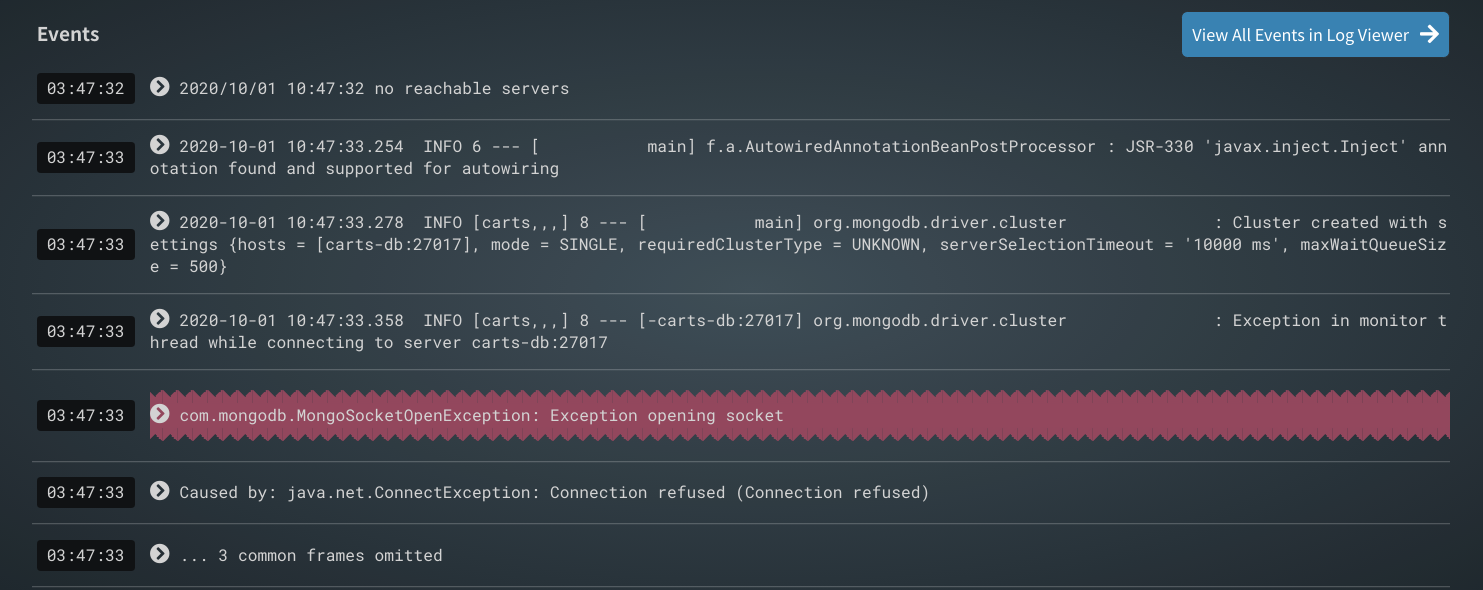This screenshot has width=1483, height=590.
Task: Click the '3 common frames omitted' text
Action: point(310,556)
